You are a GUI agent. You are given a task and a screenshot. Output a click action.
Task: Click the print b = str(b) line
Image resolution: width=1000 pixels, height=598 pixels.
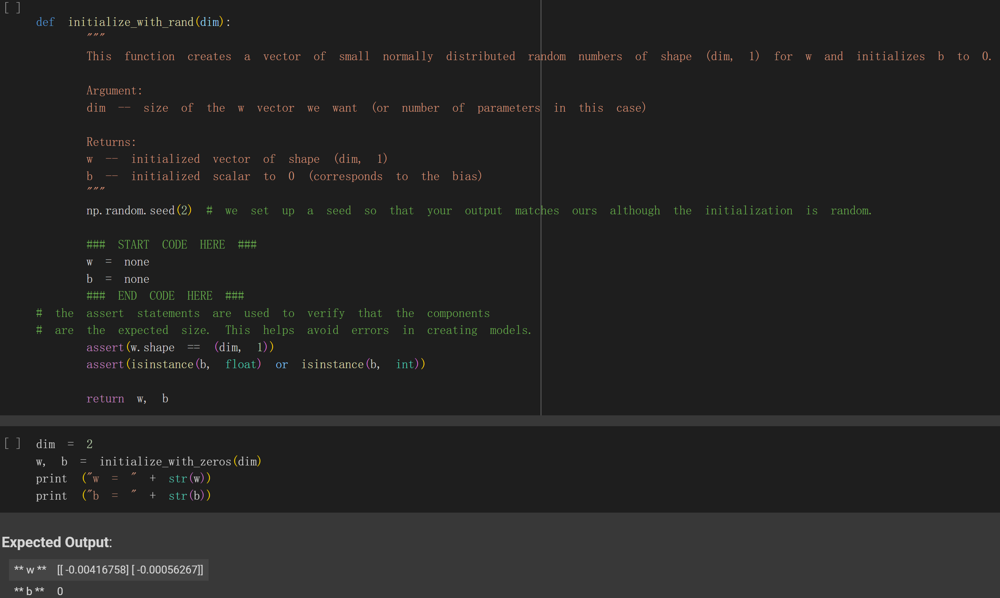coord(123,496)
